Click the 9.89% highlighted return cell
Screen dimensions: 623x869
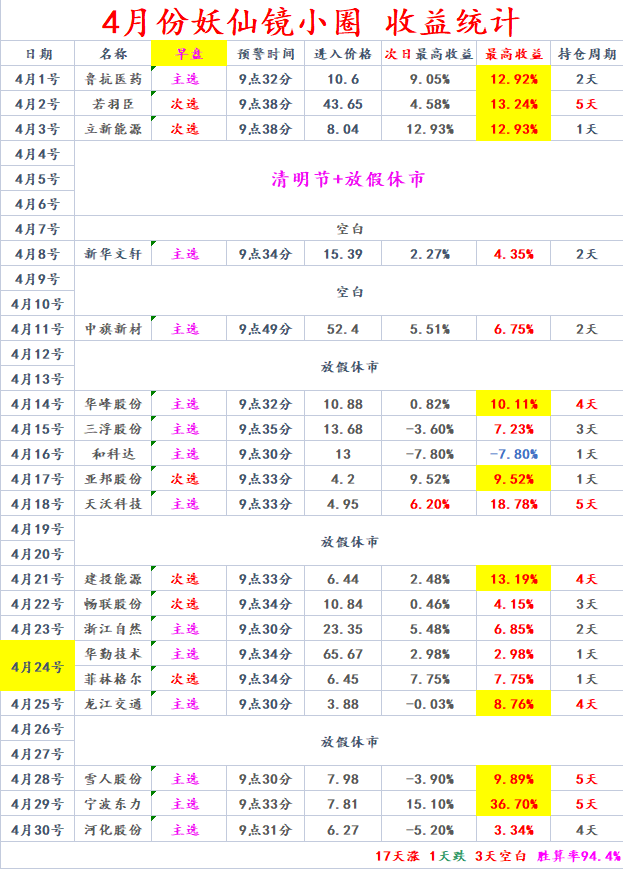click(514, 779)
